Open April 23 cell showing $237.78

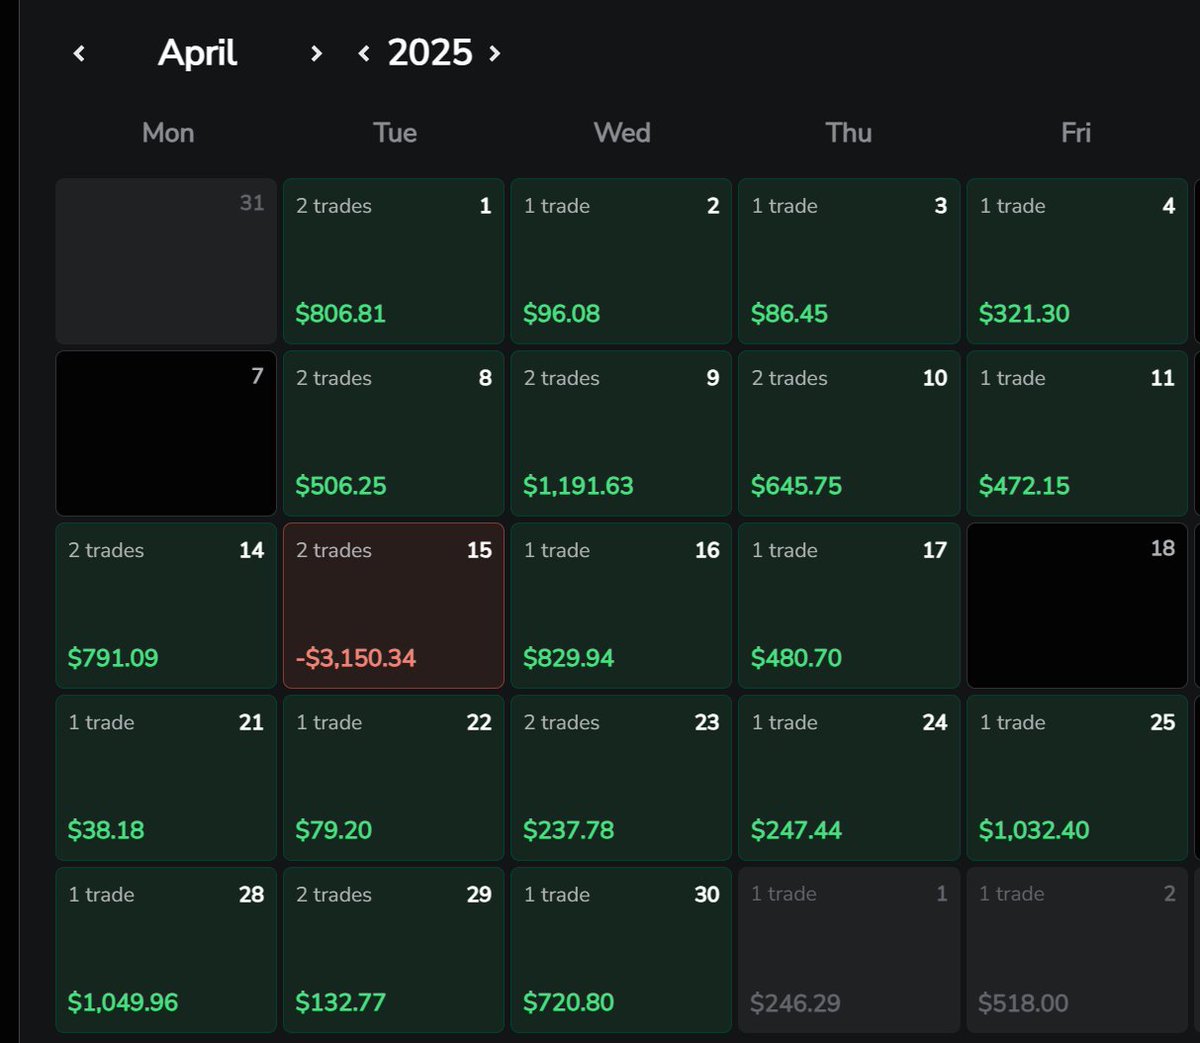tap(621, 777)
